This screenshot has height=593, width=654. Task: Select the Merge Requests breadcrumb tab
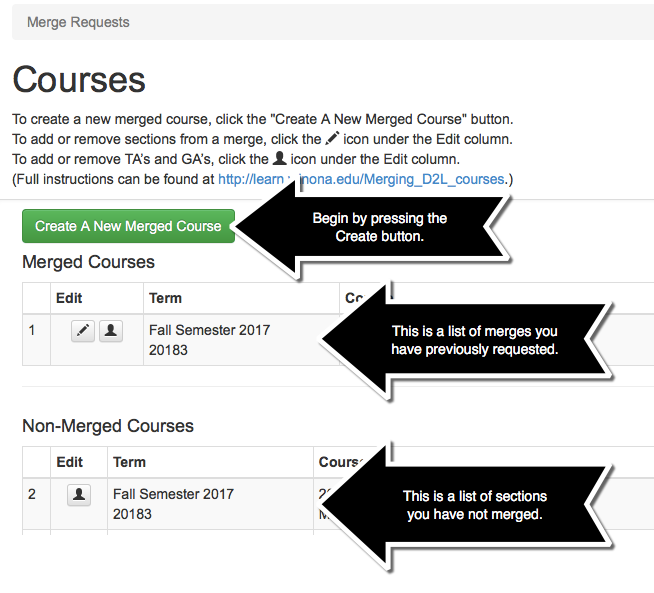click(78, 22)
